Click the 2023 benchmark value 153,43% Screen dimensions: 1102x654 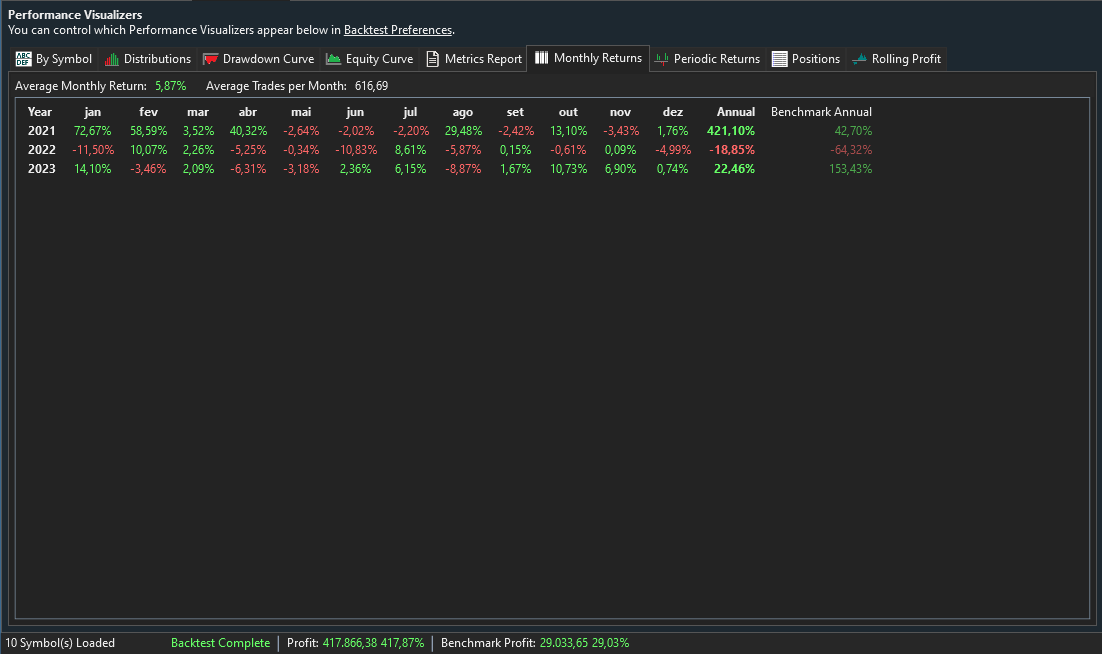(x=850, y=169)
